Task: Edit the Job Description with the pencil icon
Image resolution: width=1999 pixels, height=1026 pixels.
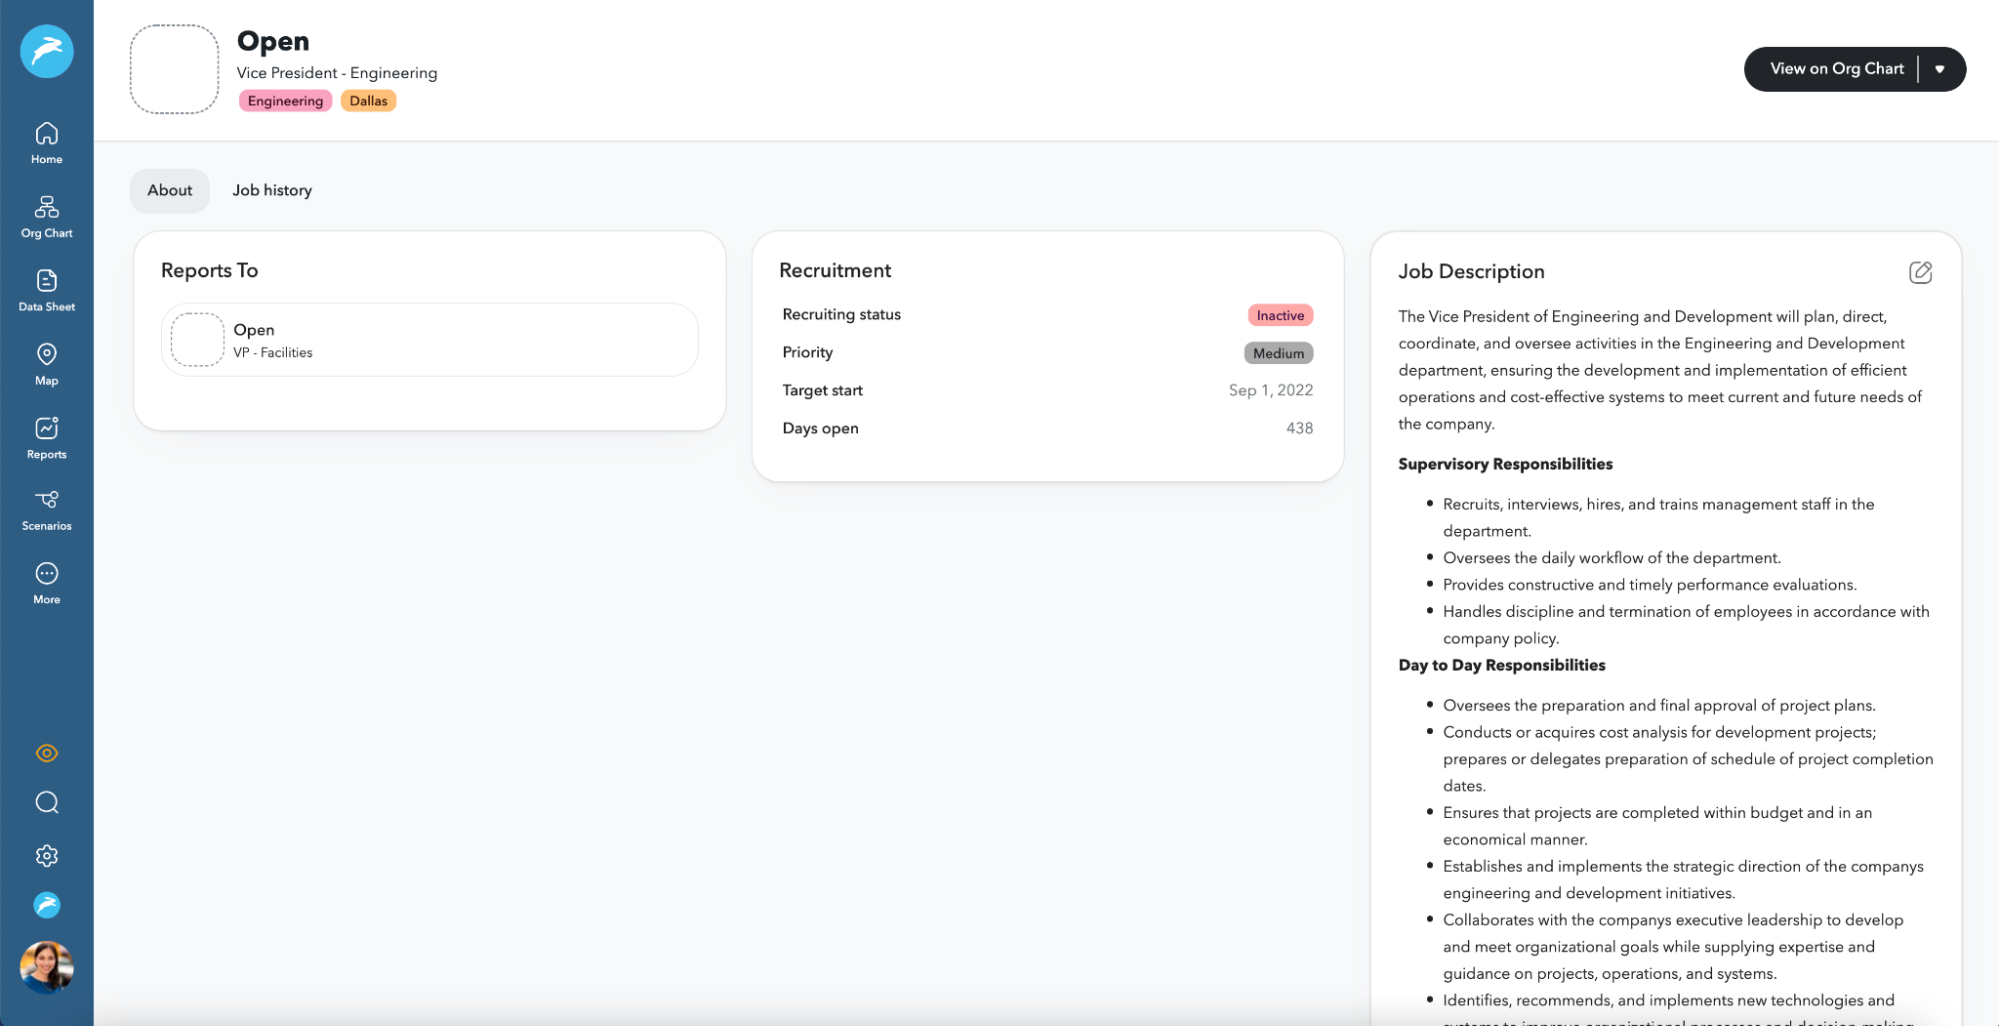Action: (1920, 272)
